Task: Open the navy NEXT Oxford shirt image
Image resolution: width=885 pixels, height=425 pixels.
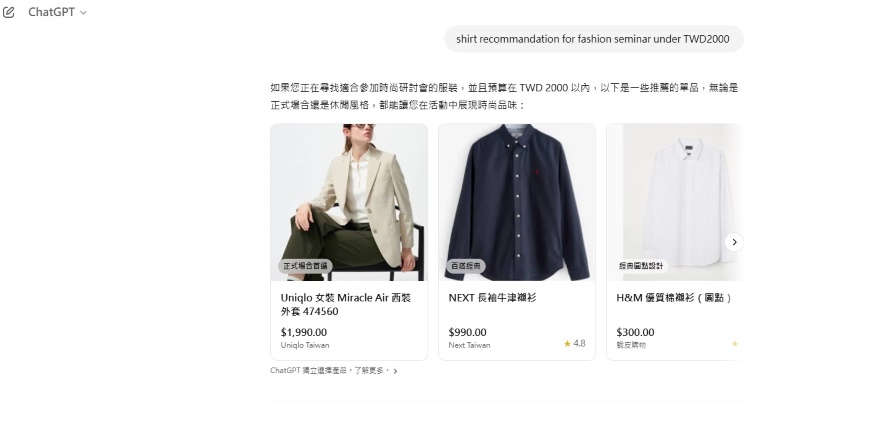Action: (x=517, y=202)
